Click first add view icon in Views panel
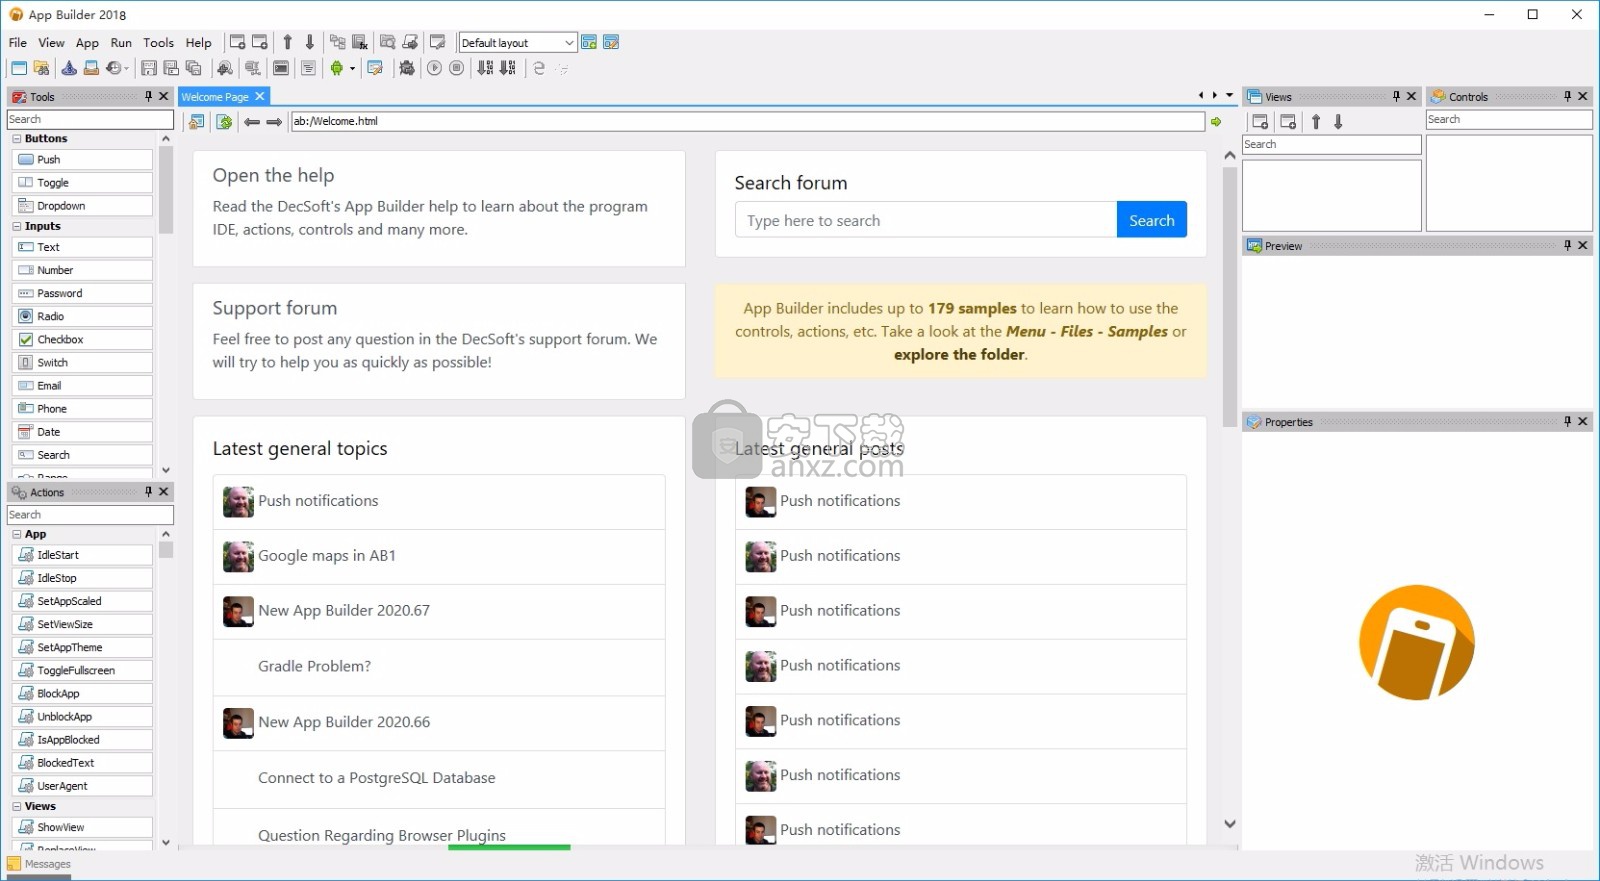This screenshot has width=1600, height=881. [x=1260, y=121]
